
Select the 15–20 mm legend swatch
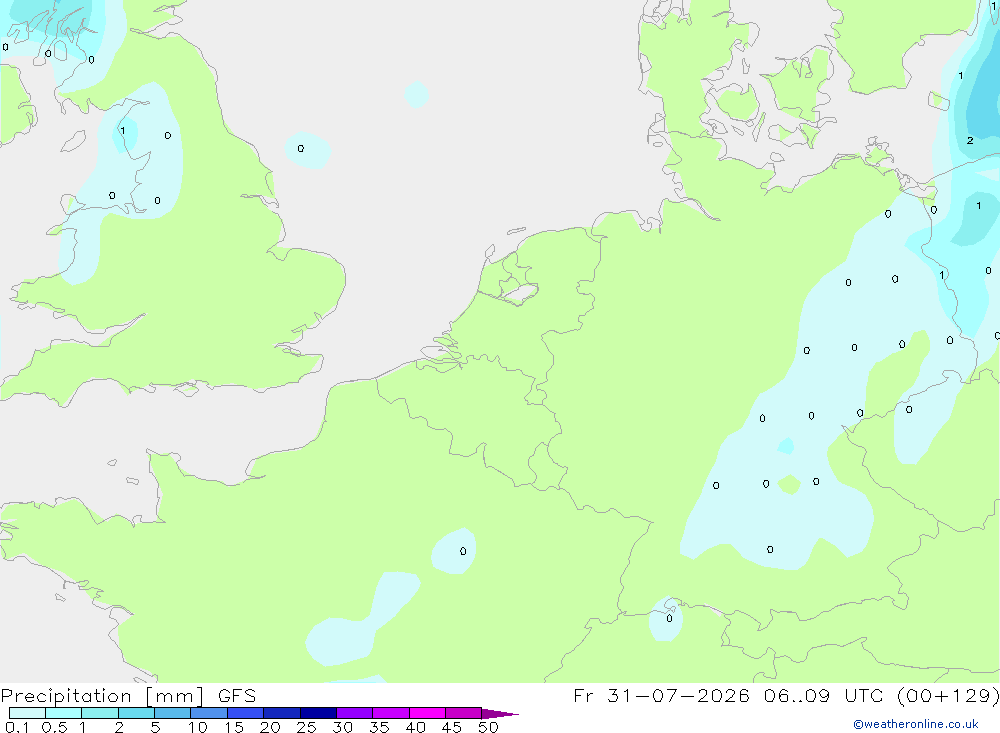(246, 713)
